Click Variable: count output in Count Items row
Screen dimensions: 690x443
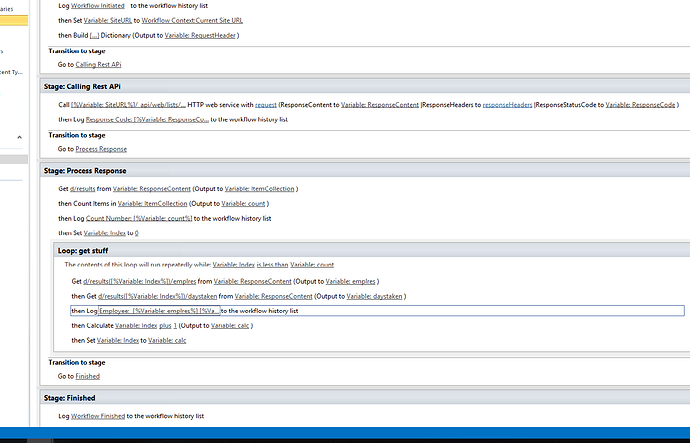243,203
